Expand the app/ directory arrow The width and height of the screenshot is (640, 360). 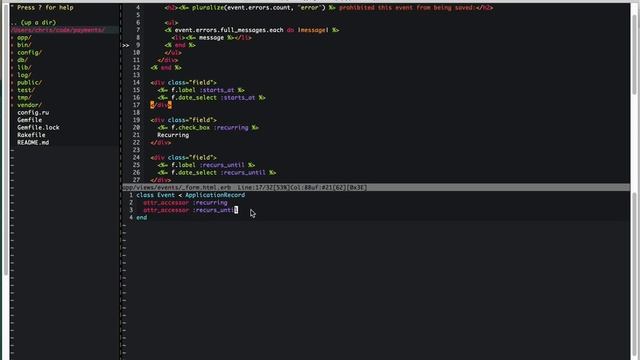pos(12,38)
